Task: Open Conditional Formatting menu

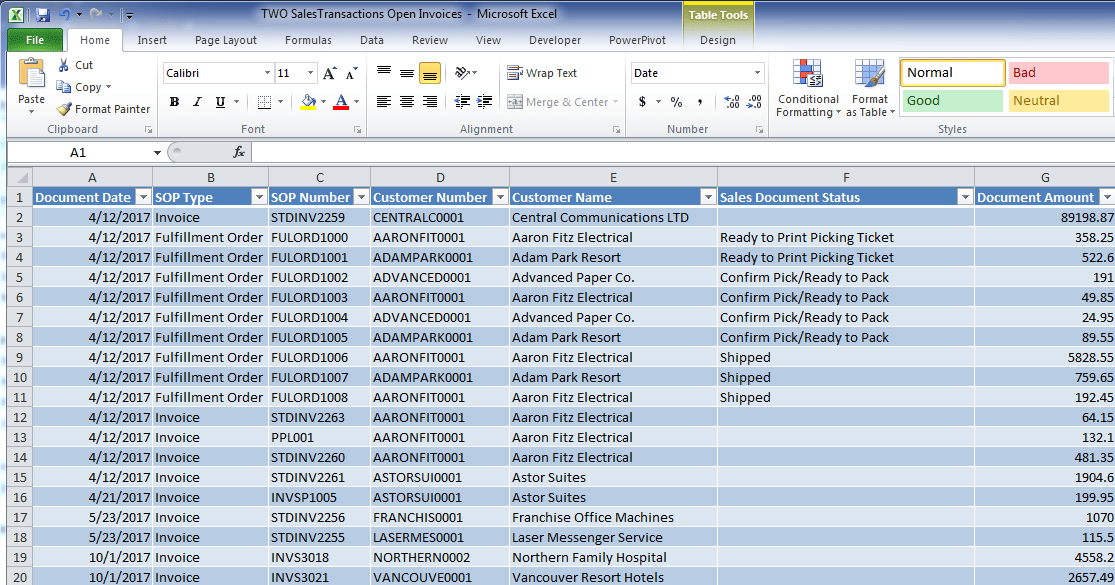Action: [808, 88]
